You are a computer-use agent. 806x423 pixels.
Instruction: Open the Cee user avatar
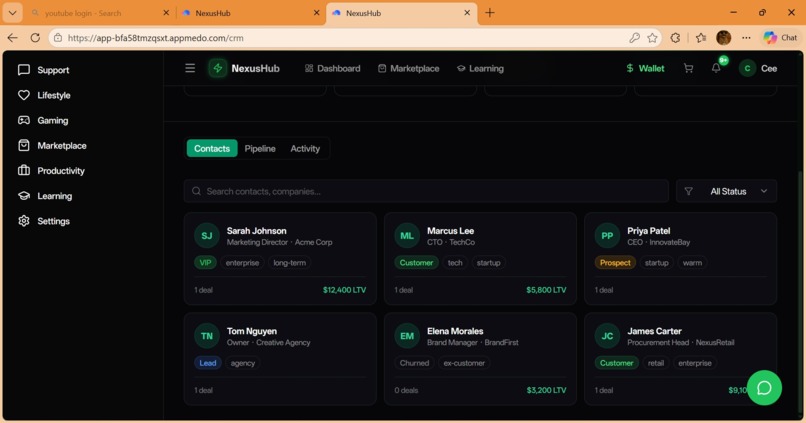pyautogui.click(x=747, y=68)
